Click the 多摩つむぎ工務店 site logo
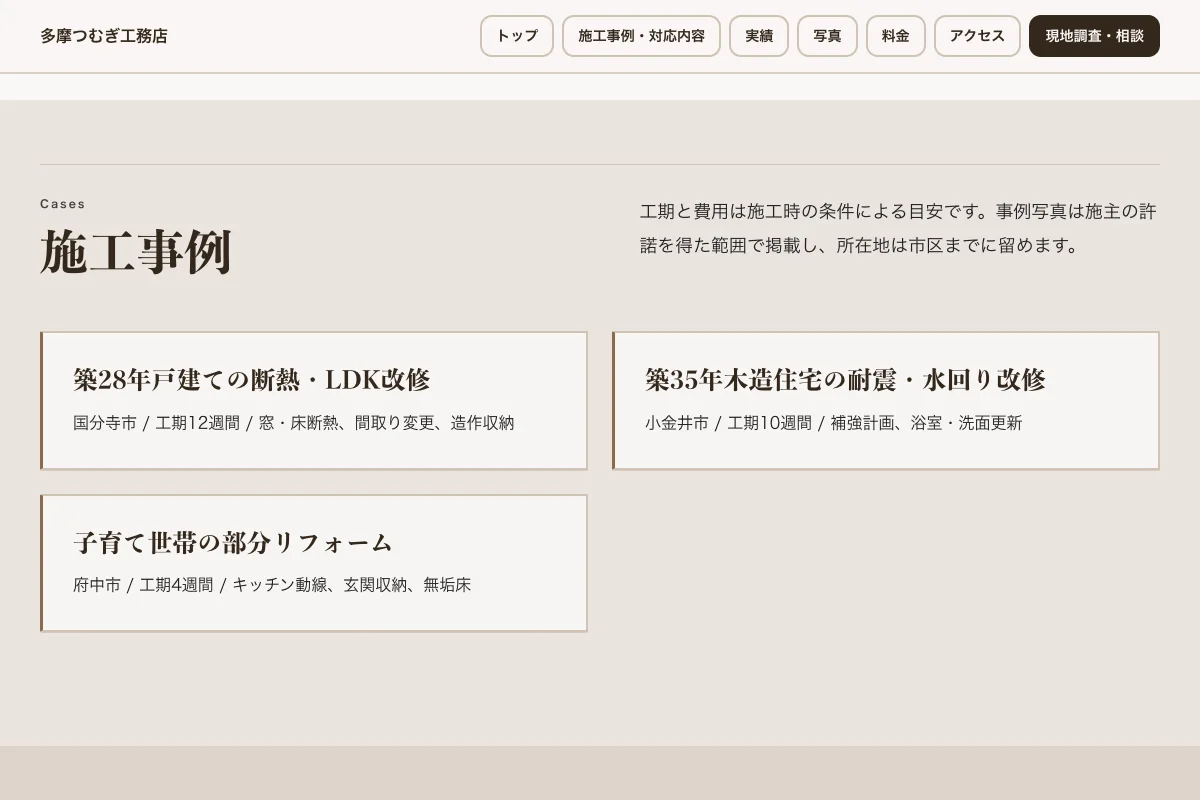The width and height of the screenshot is (1200, 800). pyautogui.click(x=104, y=36)
